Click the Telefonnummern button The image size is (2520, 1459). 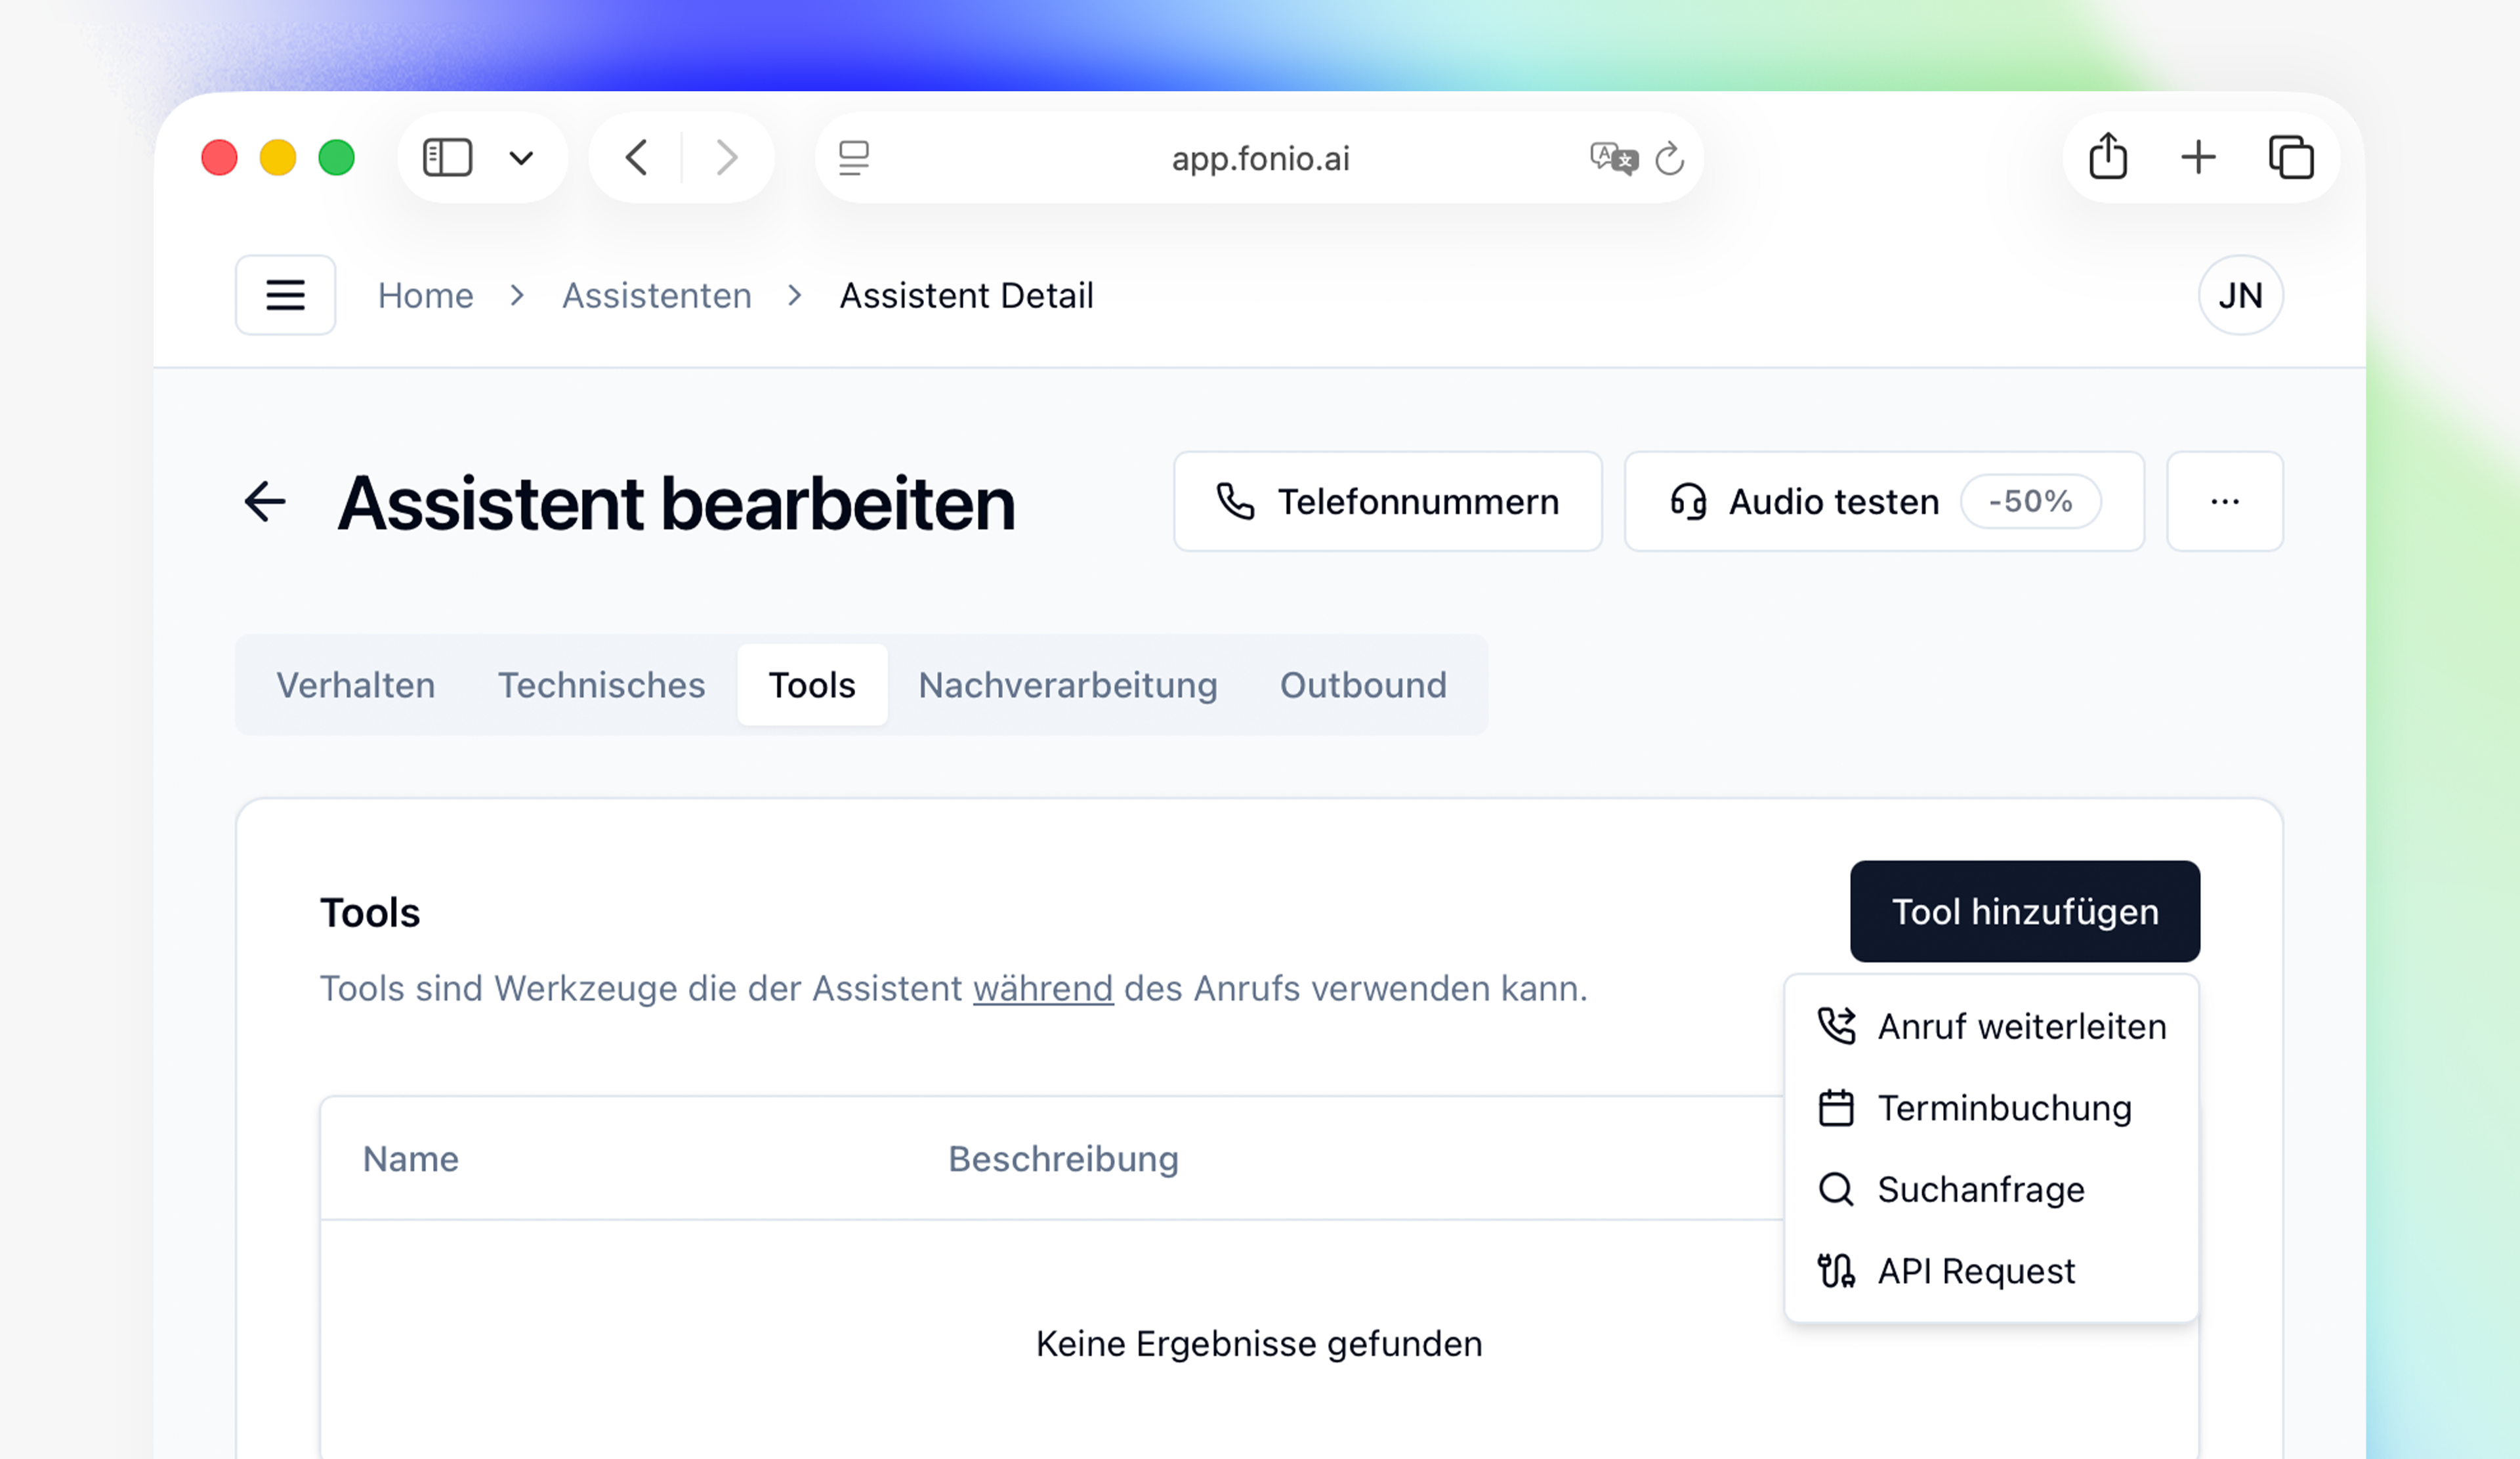pos(1387,502)
